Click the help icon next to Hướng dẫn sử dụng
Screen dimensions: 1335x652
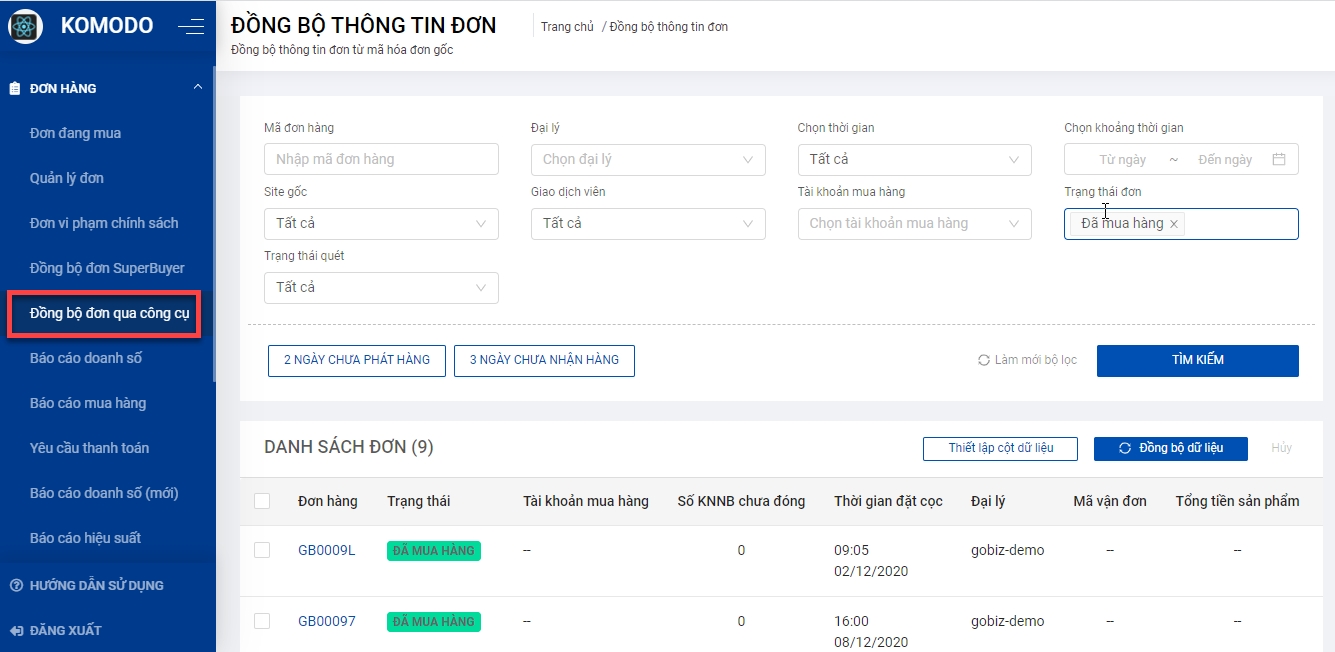[x=15, y=585]
